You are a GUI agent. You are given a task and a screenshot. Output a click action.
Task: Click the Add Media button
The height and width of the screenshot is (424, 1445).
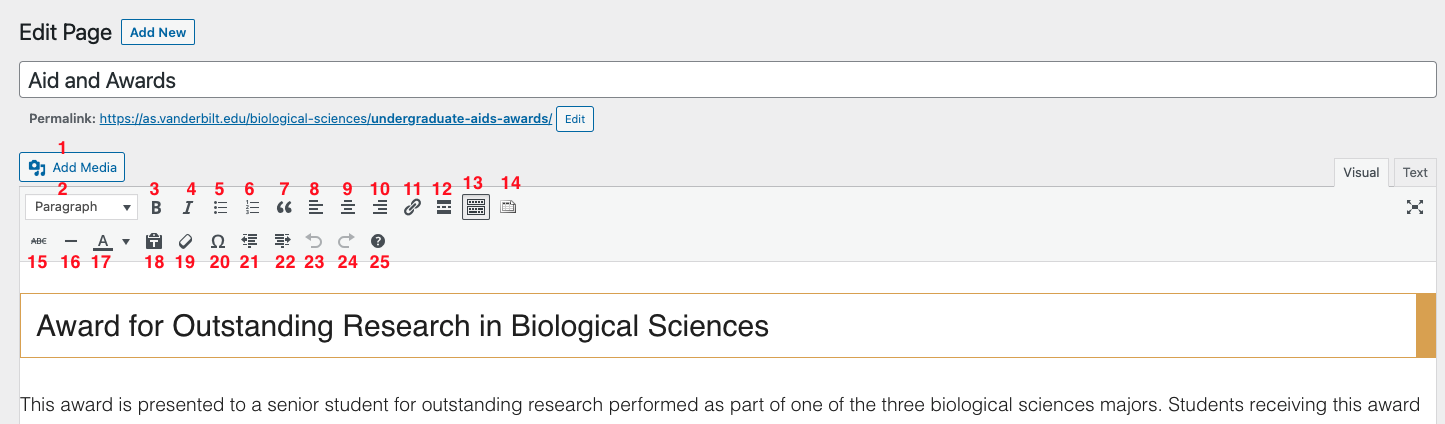[73, 167]
